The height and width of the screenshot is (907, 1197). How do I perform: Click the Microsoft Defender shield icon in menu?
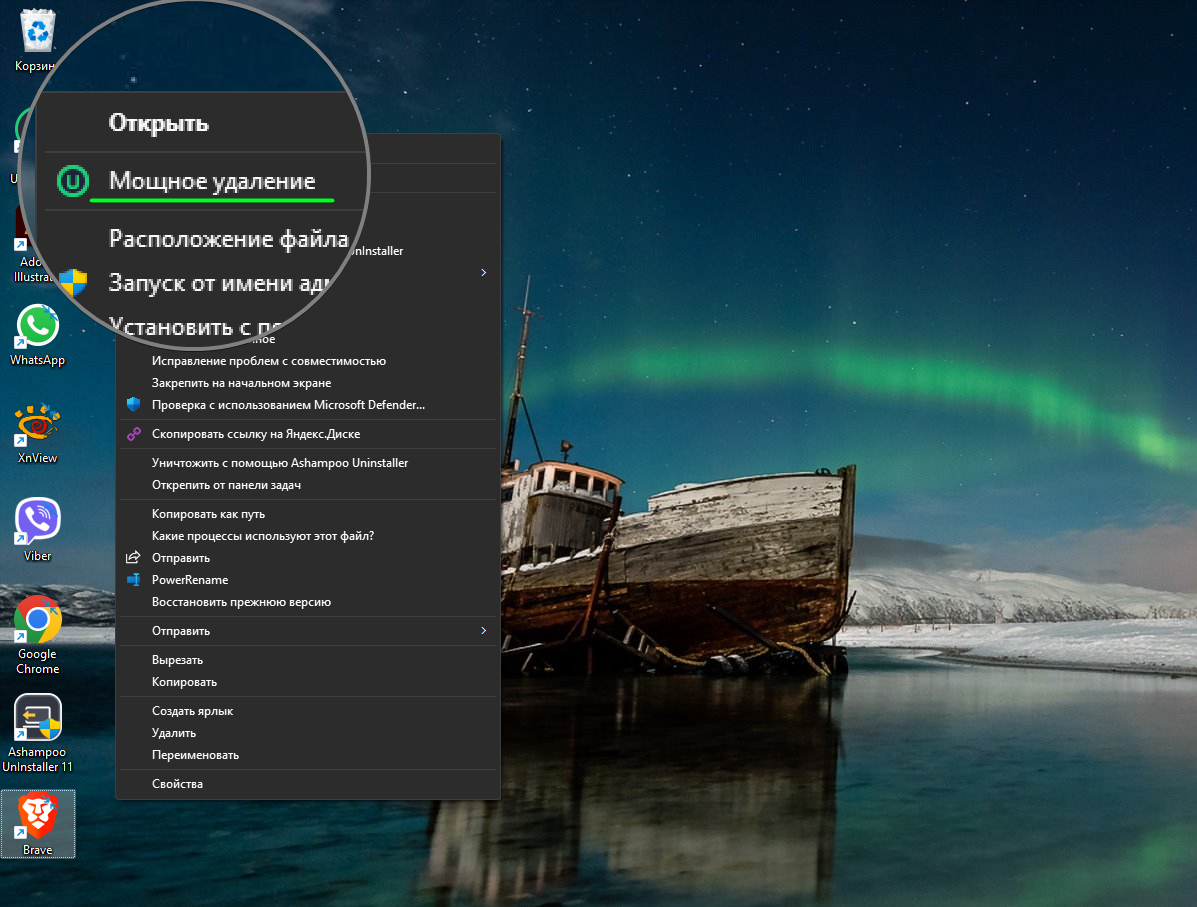[x=134, y=405]
